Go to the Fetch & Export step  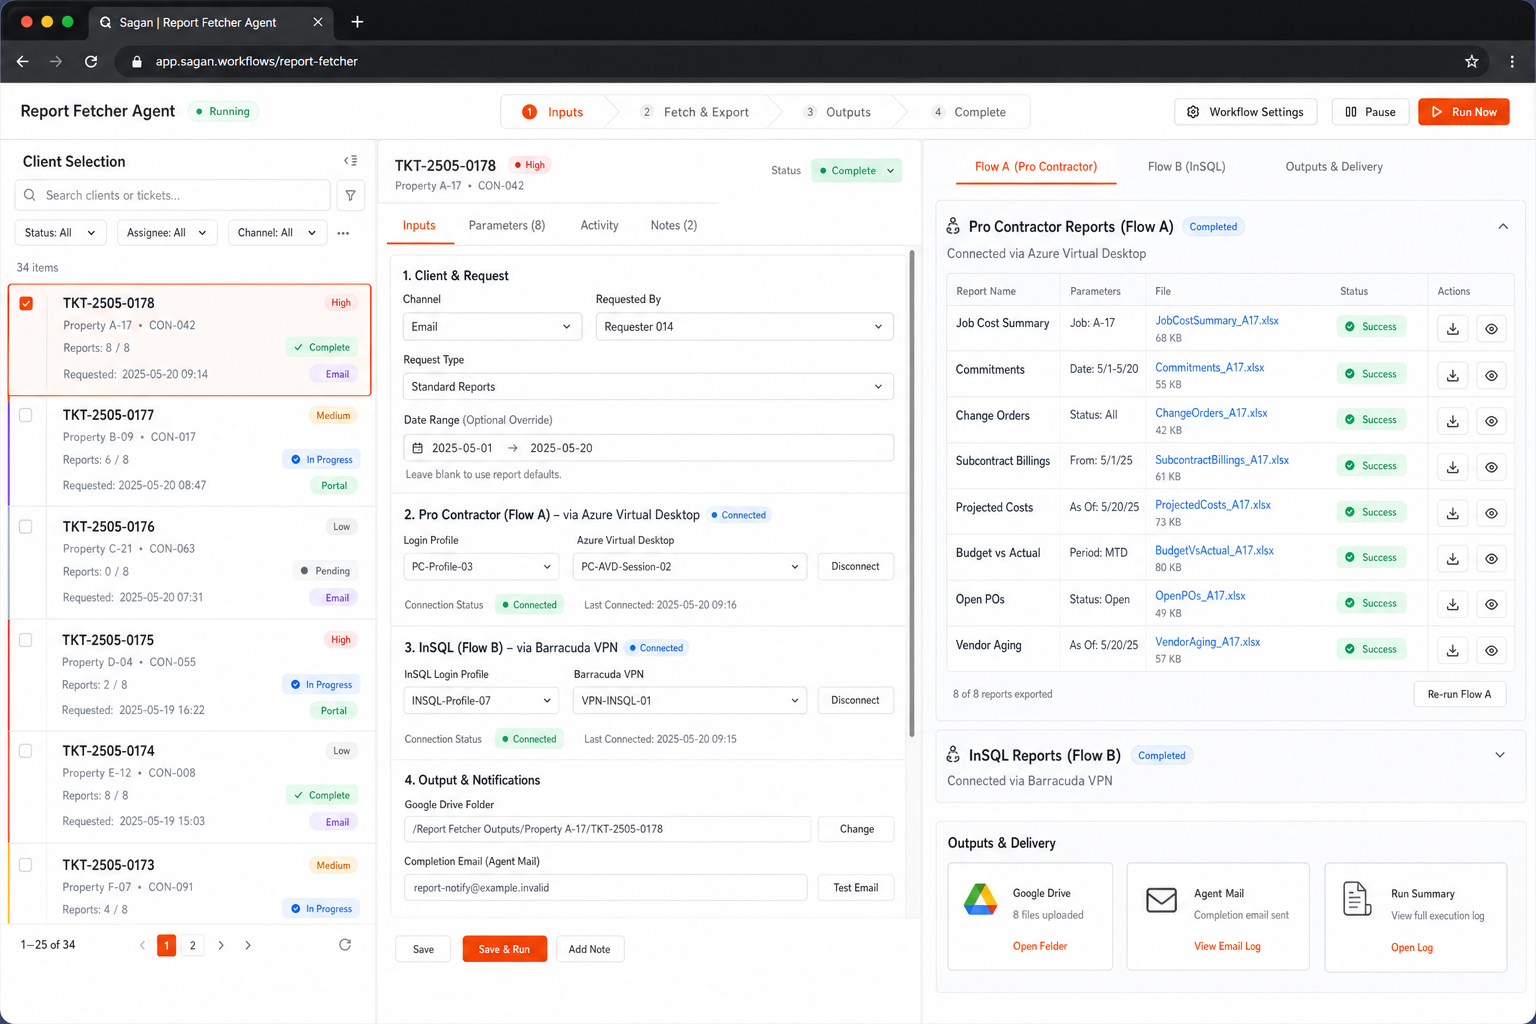[x=695, y=112]
